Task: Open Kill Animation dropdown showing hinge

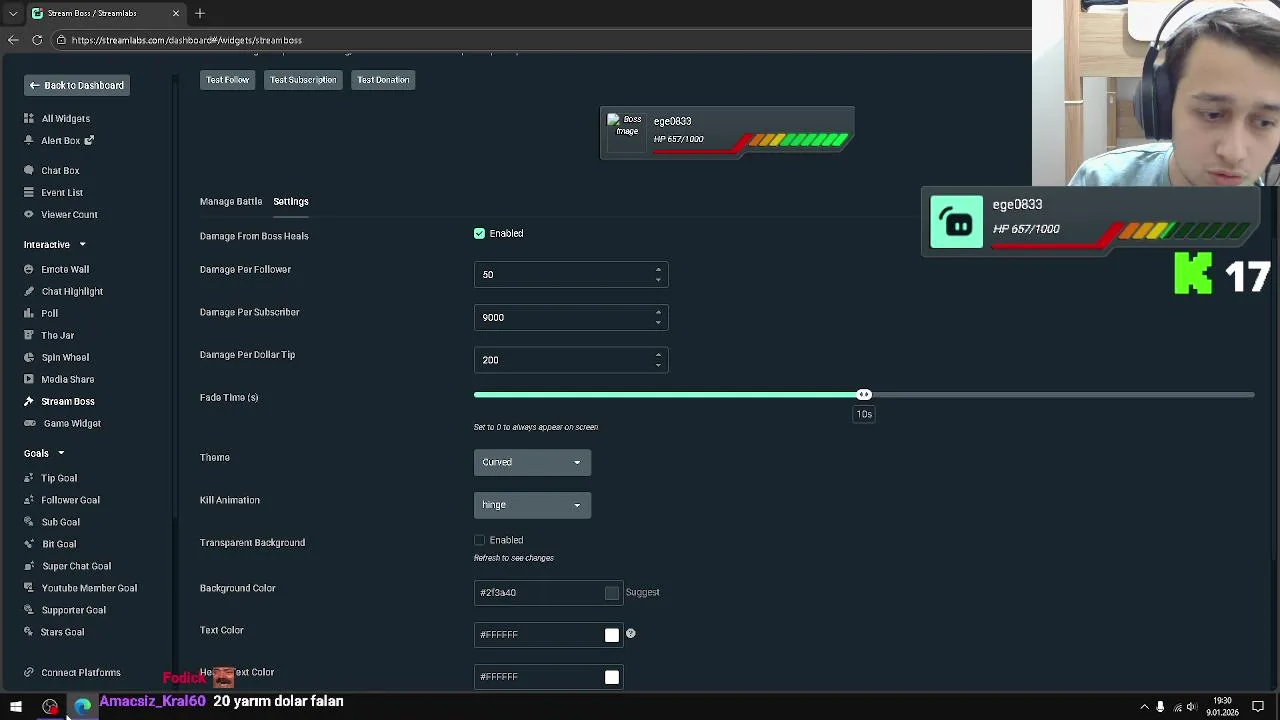Action: (x=532, y=505)
